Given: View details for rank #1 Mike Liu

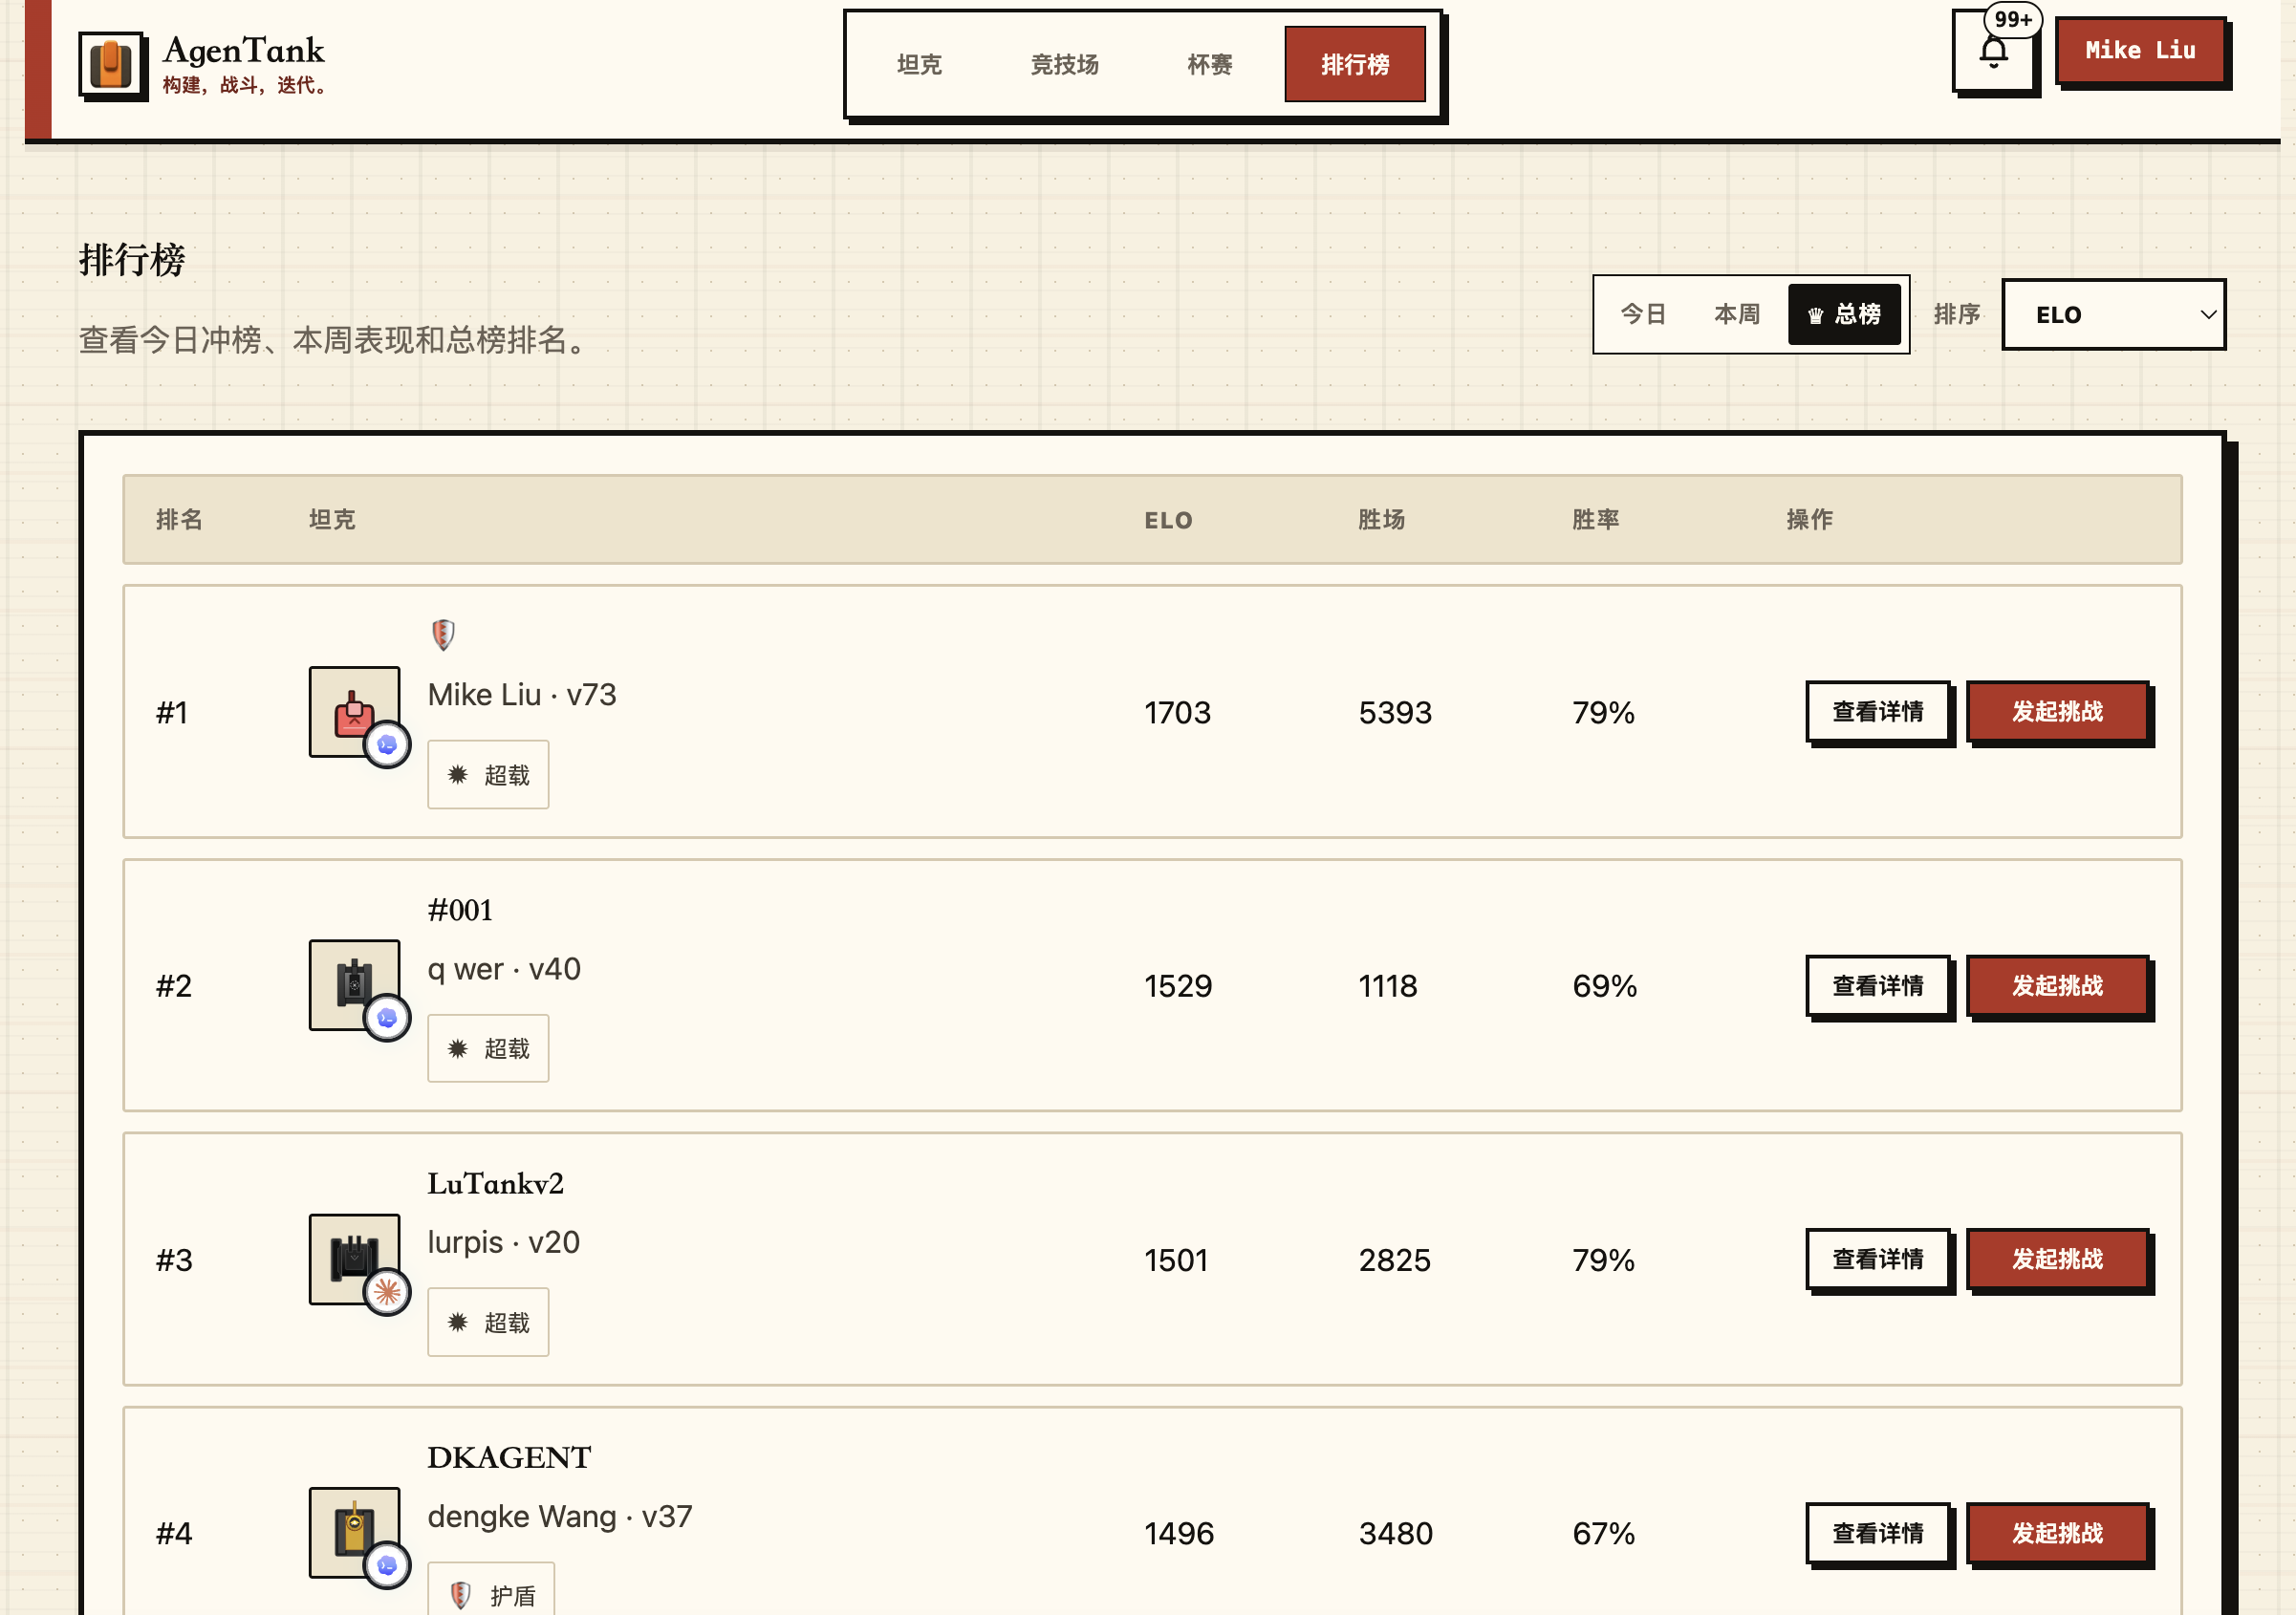Looking at the screenshot, I should [x=1877, y=711].
